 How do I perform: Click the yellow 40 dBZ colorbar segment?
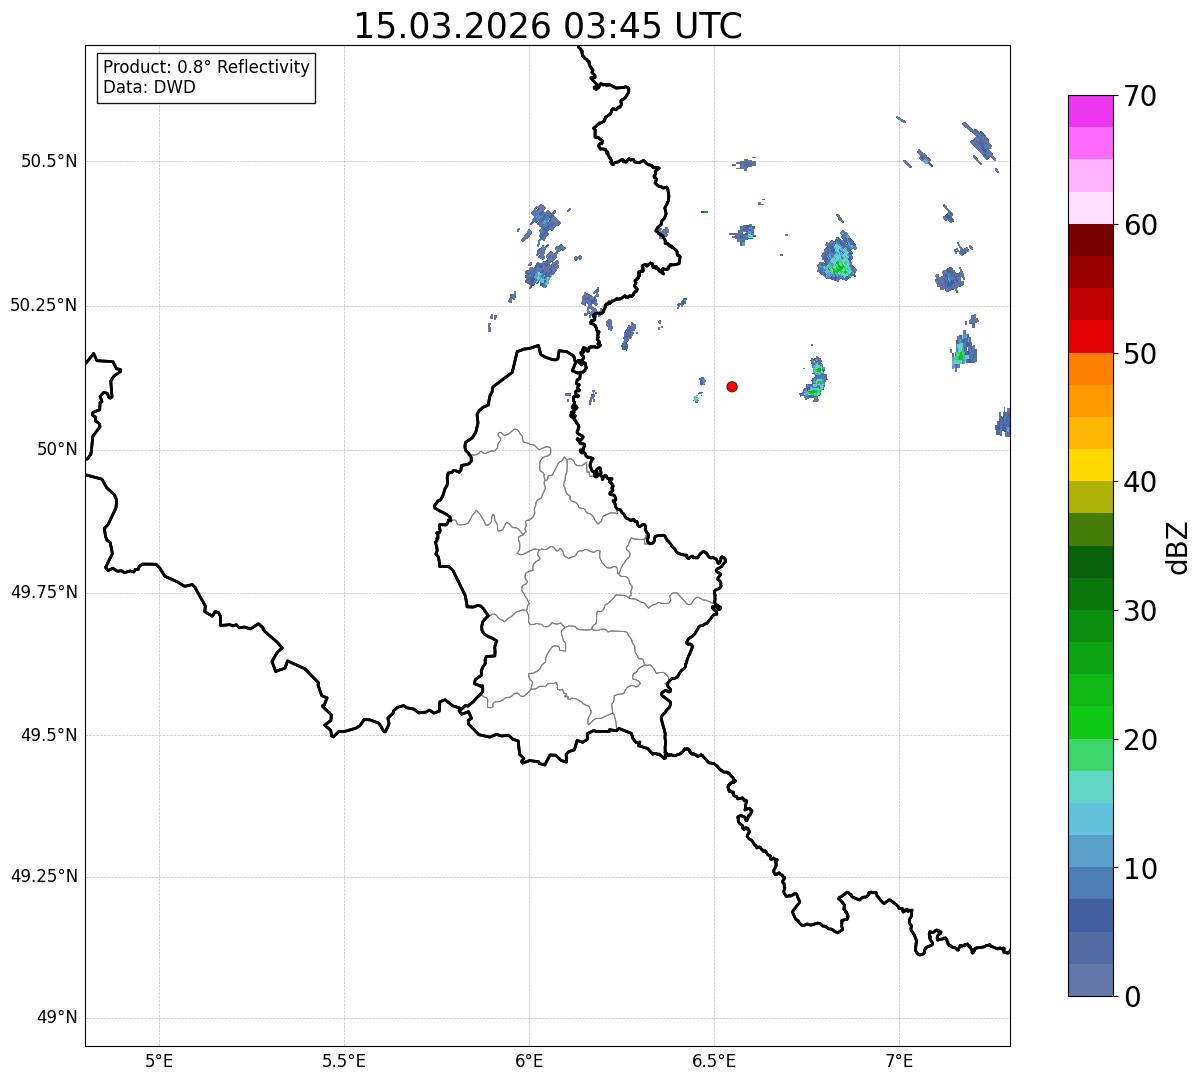1091,465
